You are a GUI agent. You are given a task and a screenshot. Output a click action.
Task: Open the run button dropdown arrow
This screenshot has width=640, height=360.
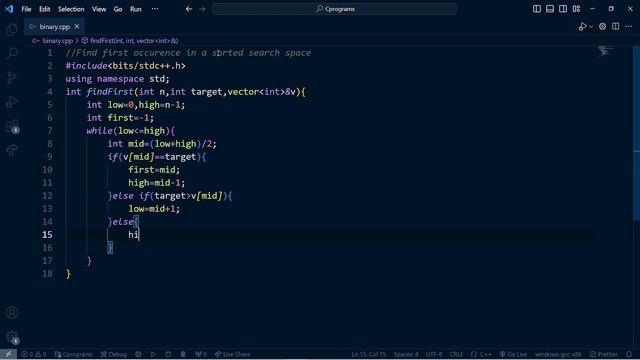[591, 27]
